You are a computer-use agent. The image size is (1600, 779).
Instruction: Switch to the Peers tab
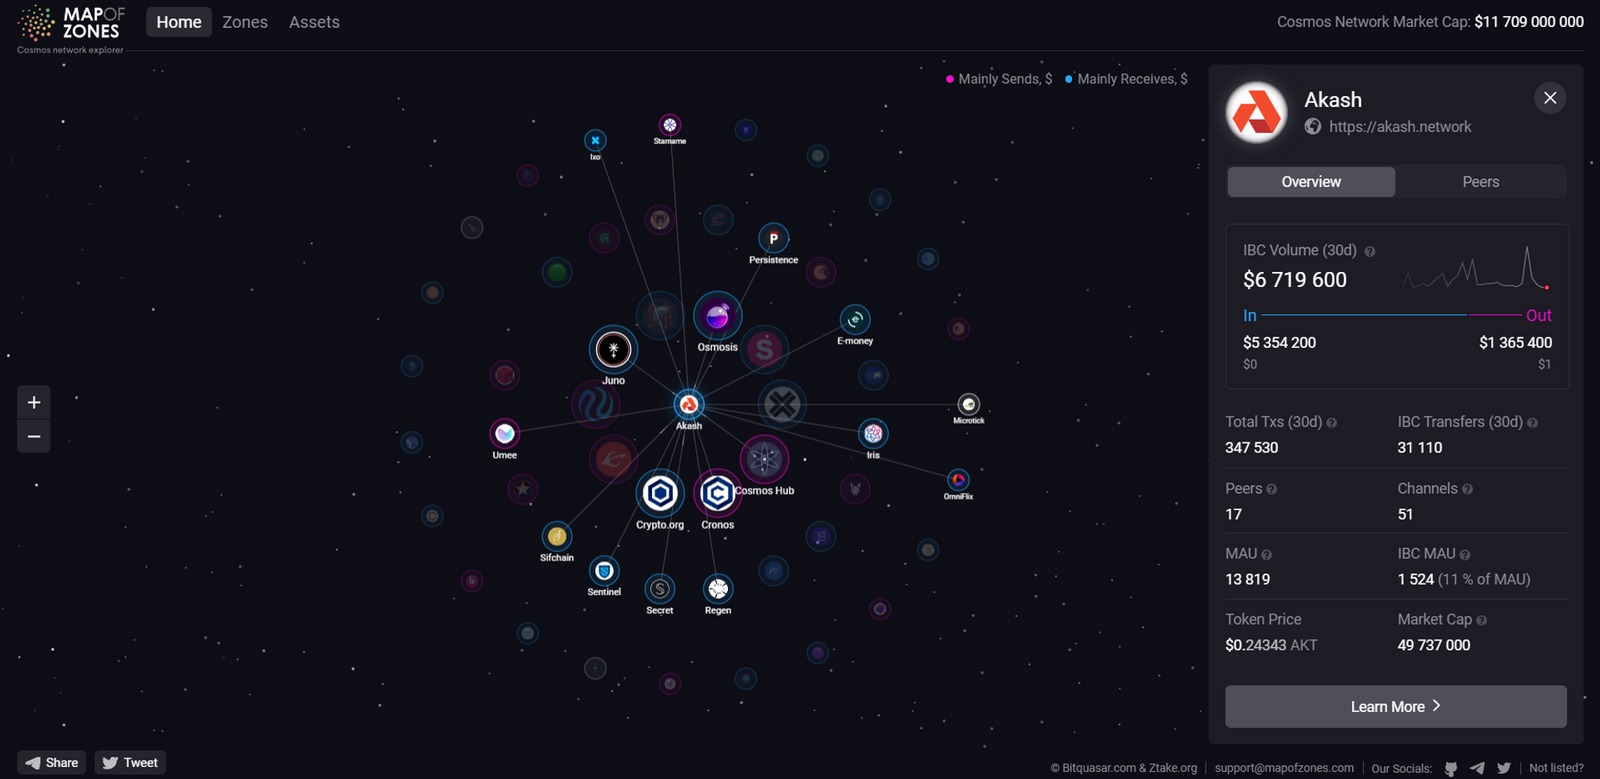pos(1480,182)
